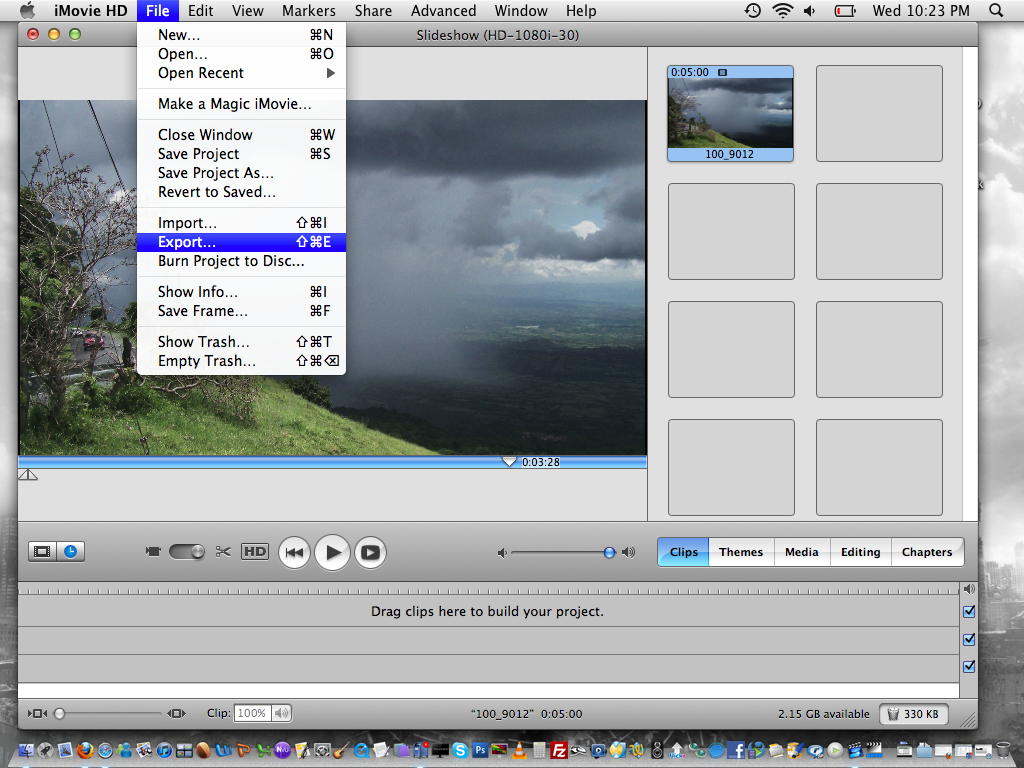Launch Firefox from the Dock
The height and width of the screenshot is (768, 1024).
[85, 750]
